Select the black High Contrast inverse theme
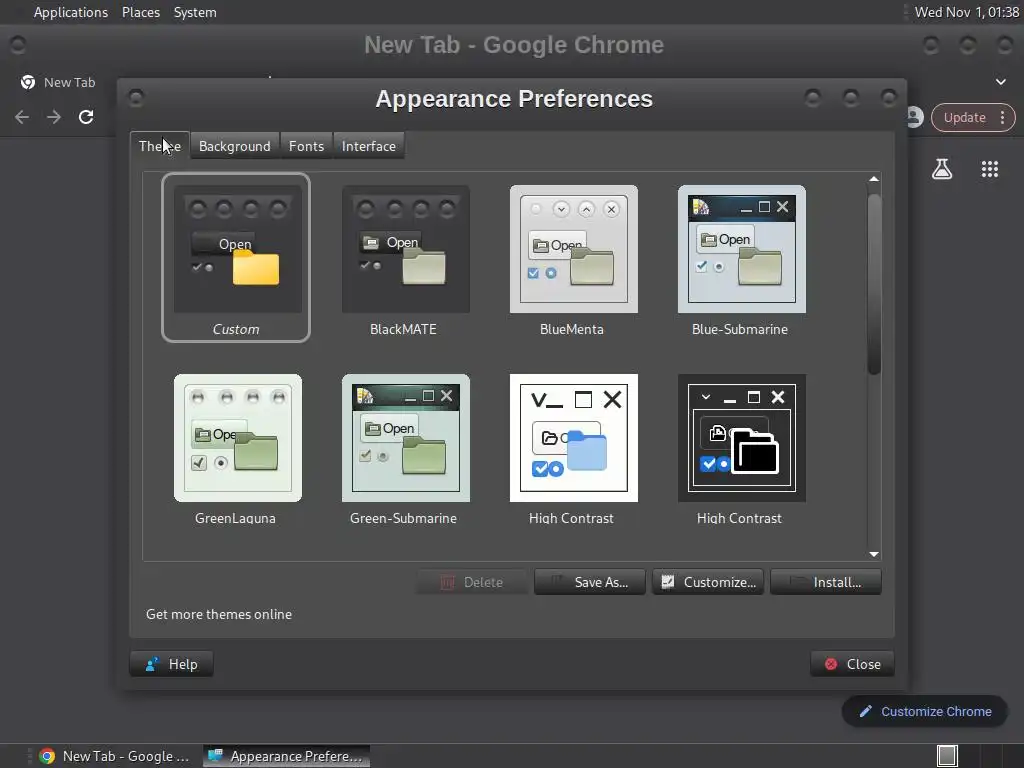The height and width of the screenshot is (768, 1024). (x=741, y=447)
